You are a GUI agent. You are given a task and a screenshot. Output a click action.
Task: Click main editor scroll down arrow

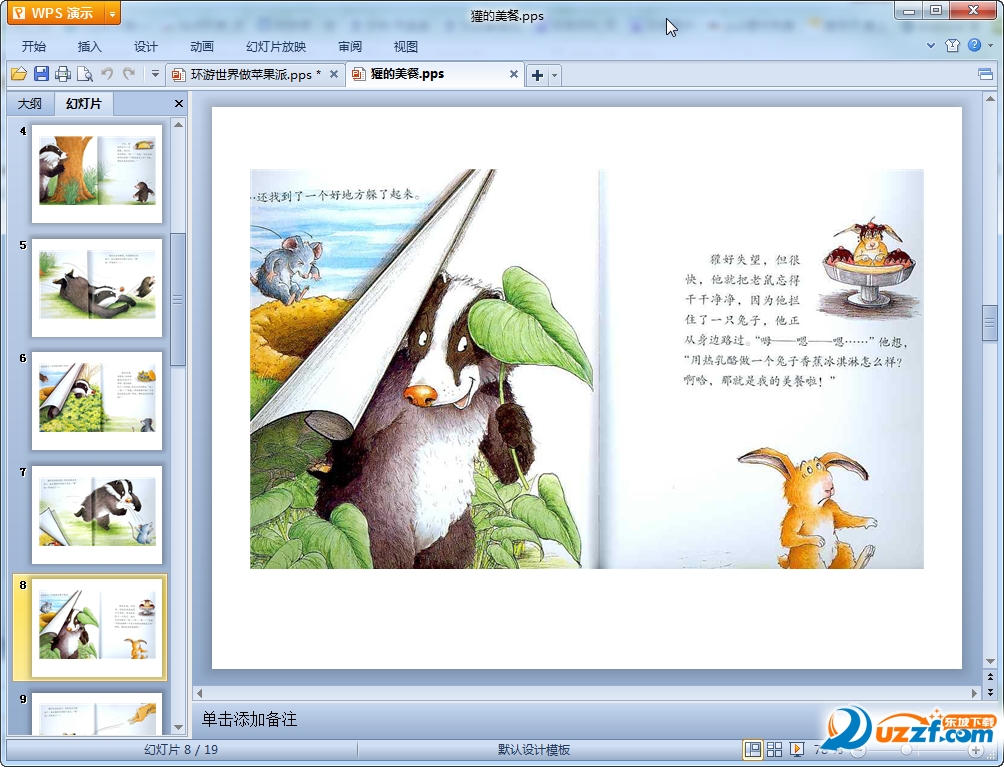coord(990,661)
